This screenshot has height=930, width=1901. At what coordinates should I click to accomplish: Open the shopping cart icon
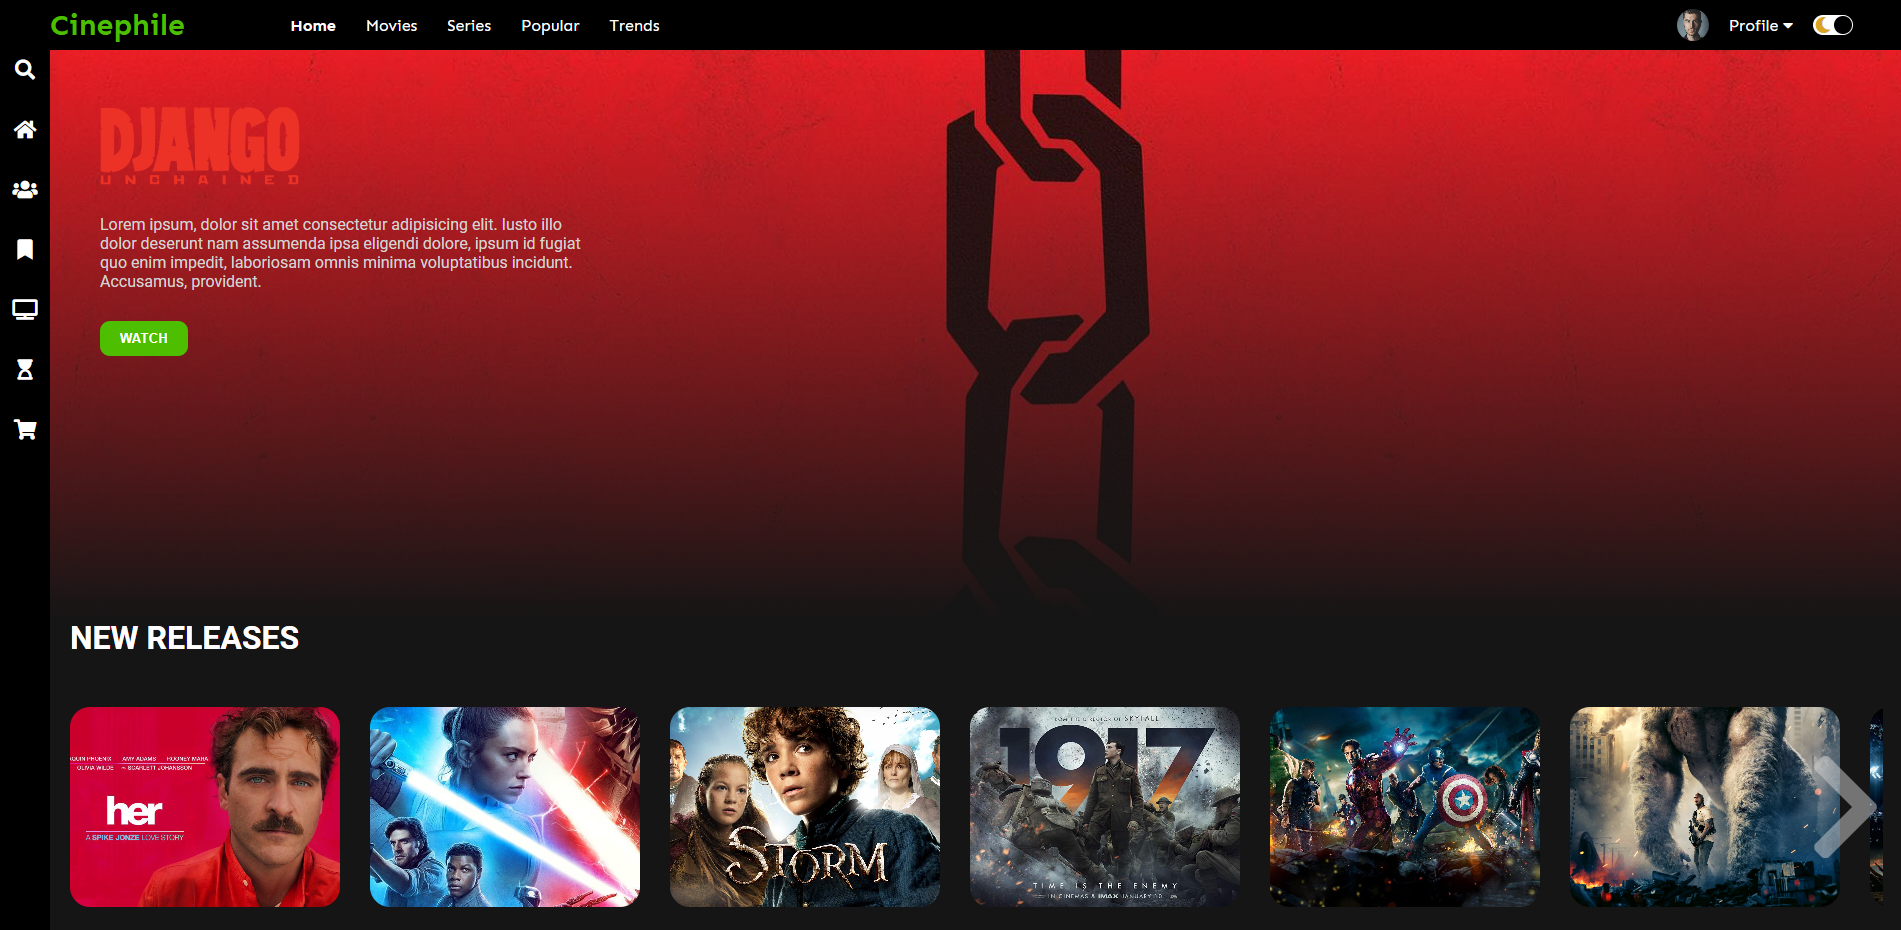pyautogui.click(x=25, y=430)
